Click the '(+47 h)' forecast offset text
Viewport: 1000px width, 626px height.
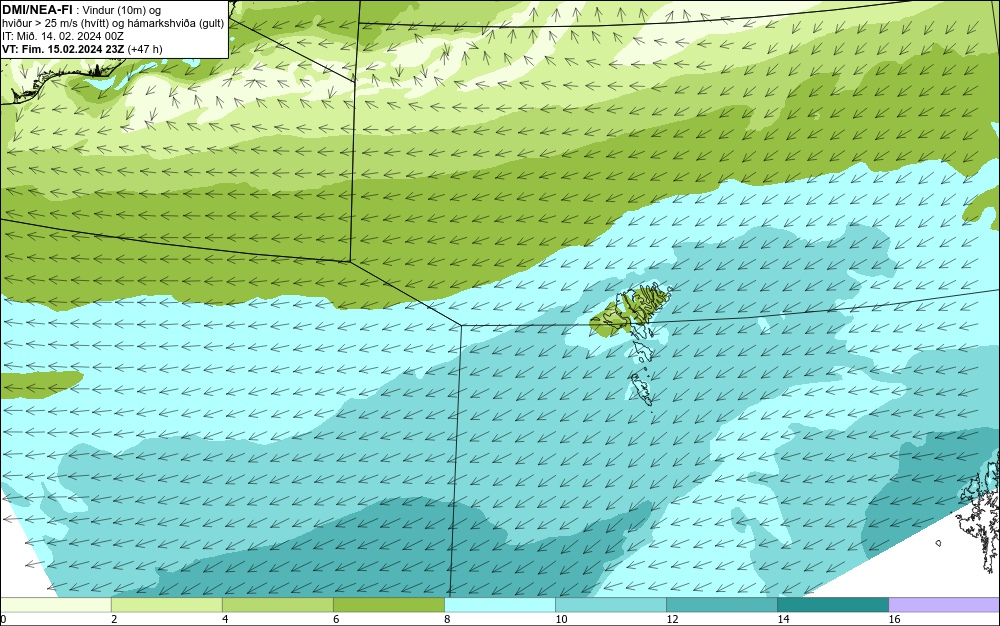click(x=145, y=49)
